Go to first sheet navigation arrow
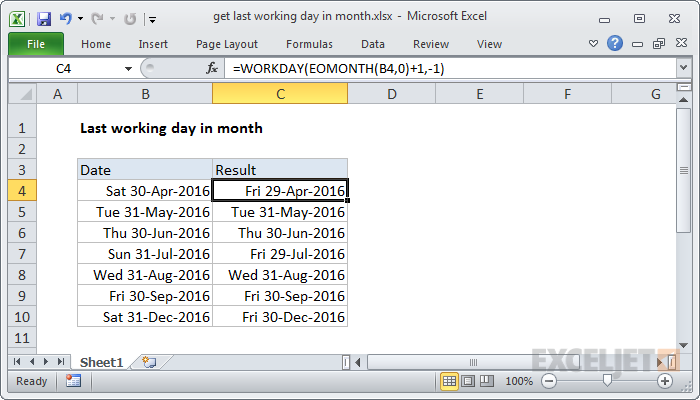The image size is (700, 400). coord(17,362)
